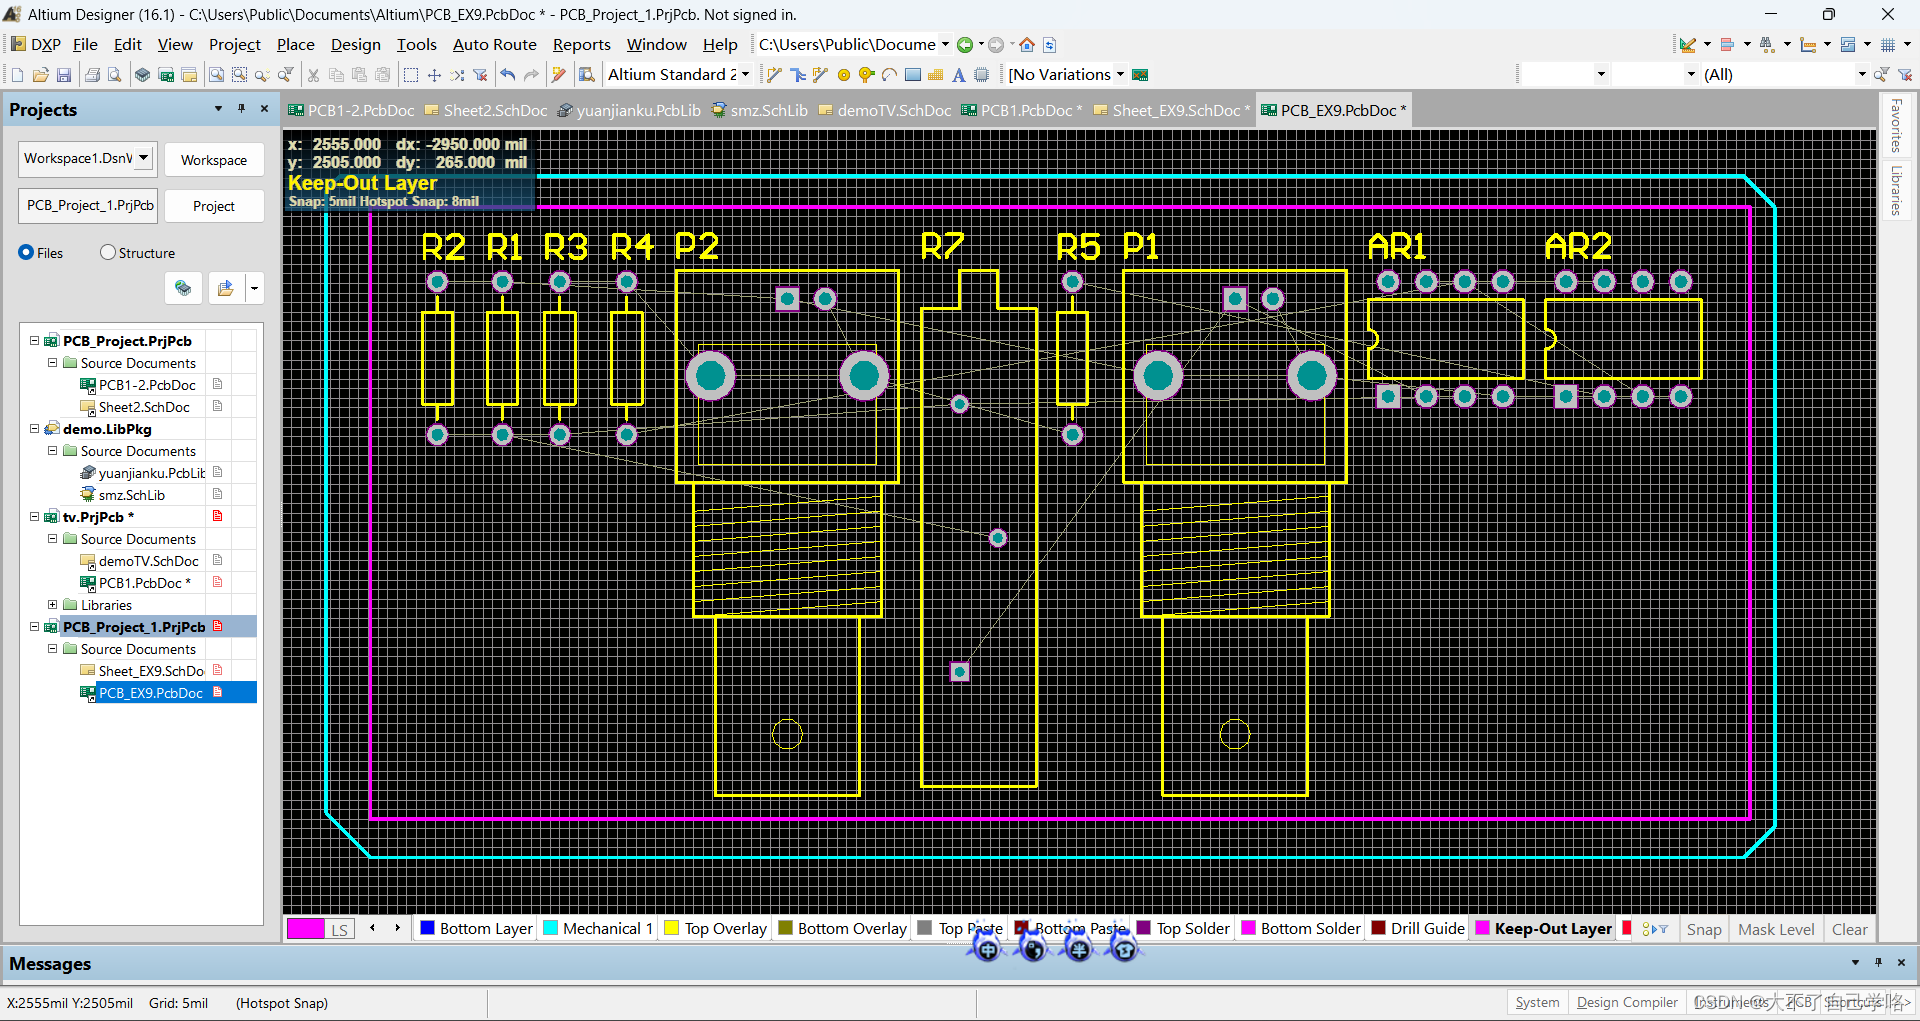Screen dimensions: 1920x1021
Task: Open the (All) filter dropdown
Action: coord(1862,75)
